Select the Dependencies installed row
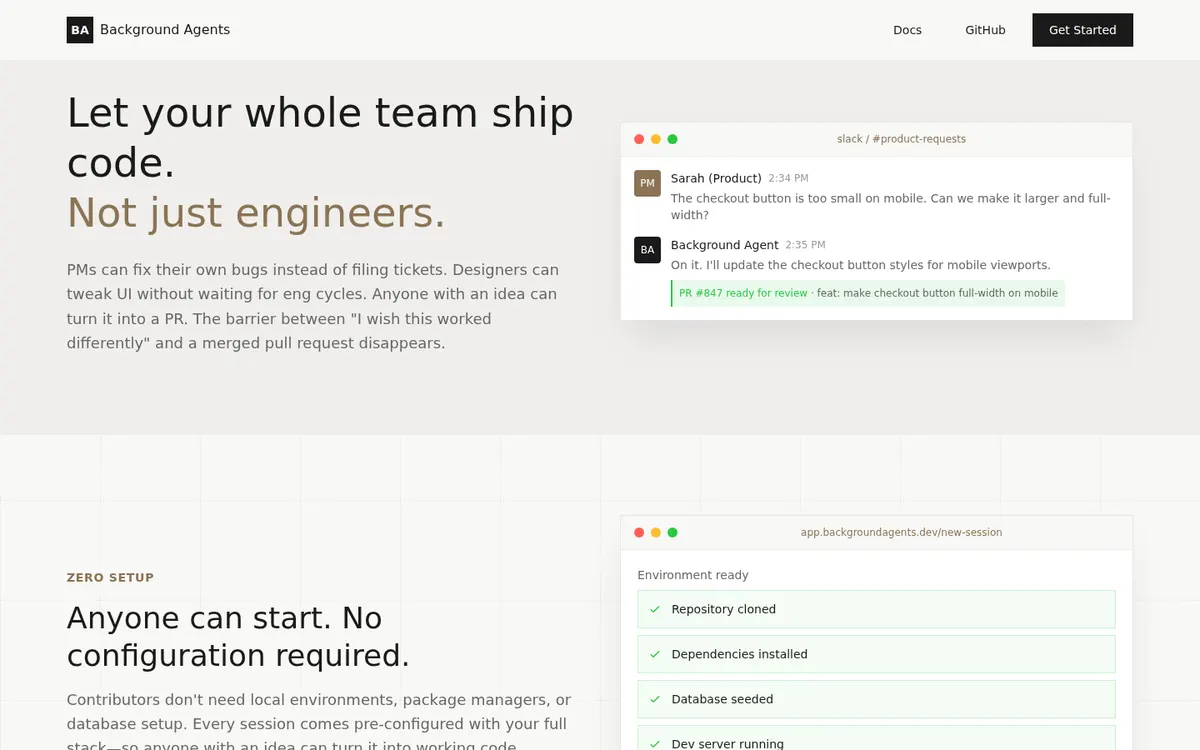Viewport: 1200px width, 750px height. coord(876,654)
